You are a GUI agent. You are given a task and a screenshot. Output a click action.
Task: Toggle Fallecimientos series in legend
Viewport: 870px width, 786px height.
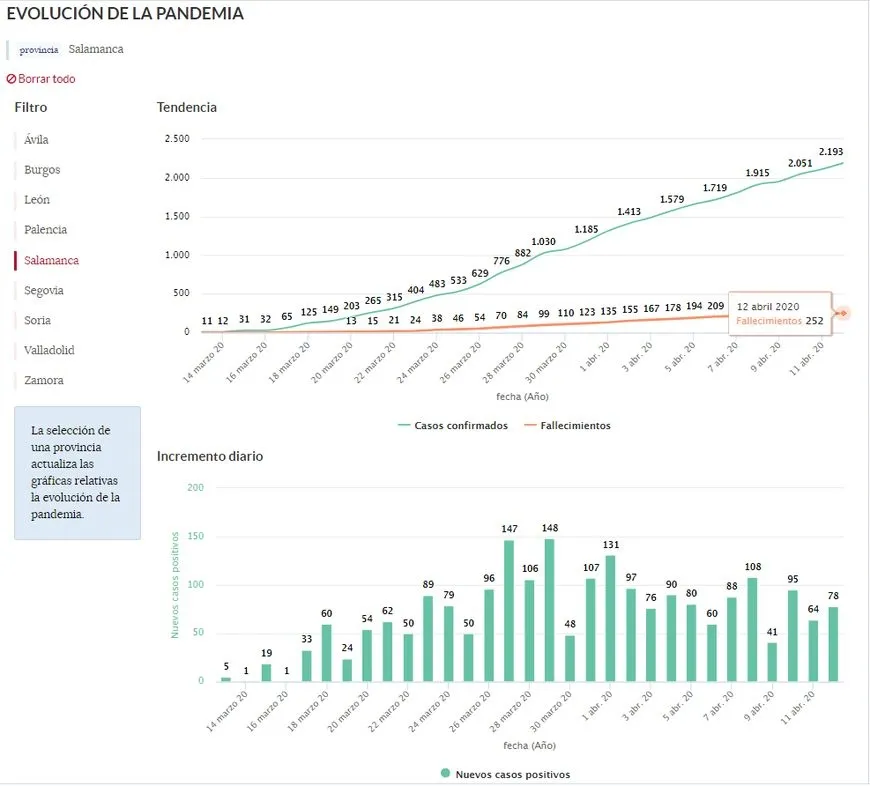pos(566,425)
